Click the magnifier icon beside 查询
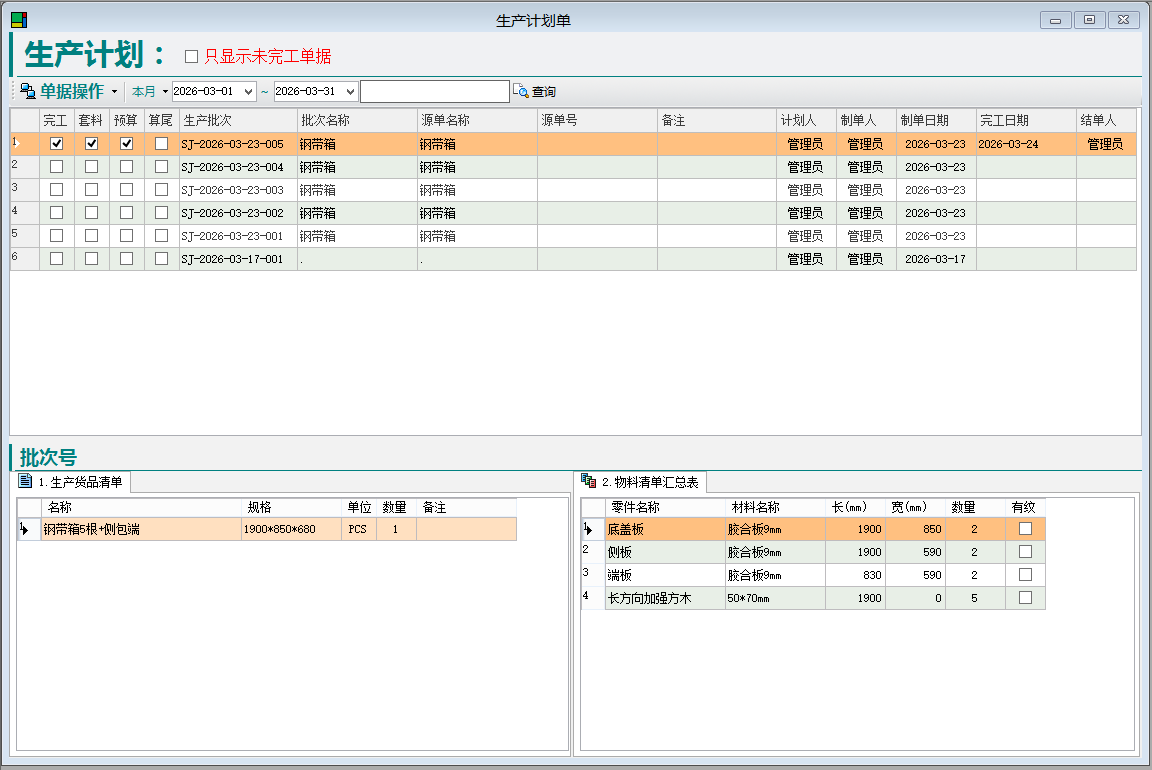 pyautogui.click(x=520, y=91)
